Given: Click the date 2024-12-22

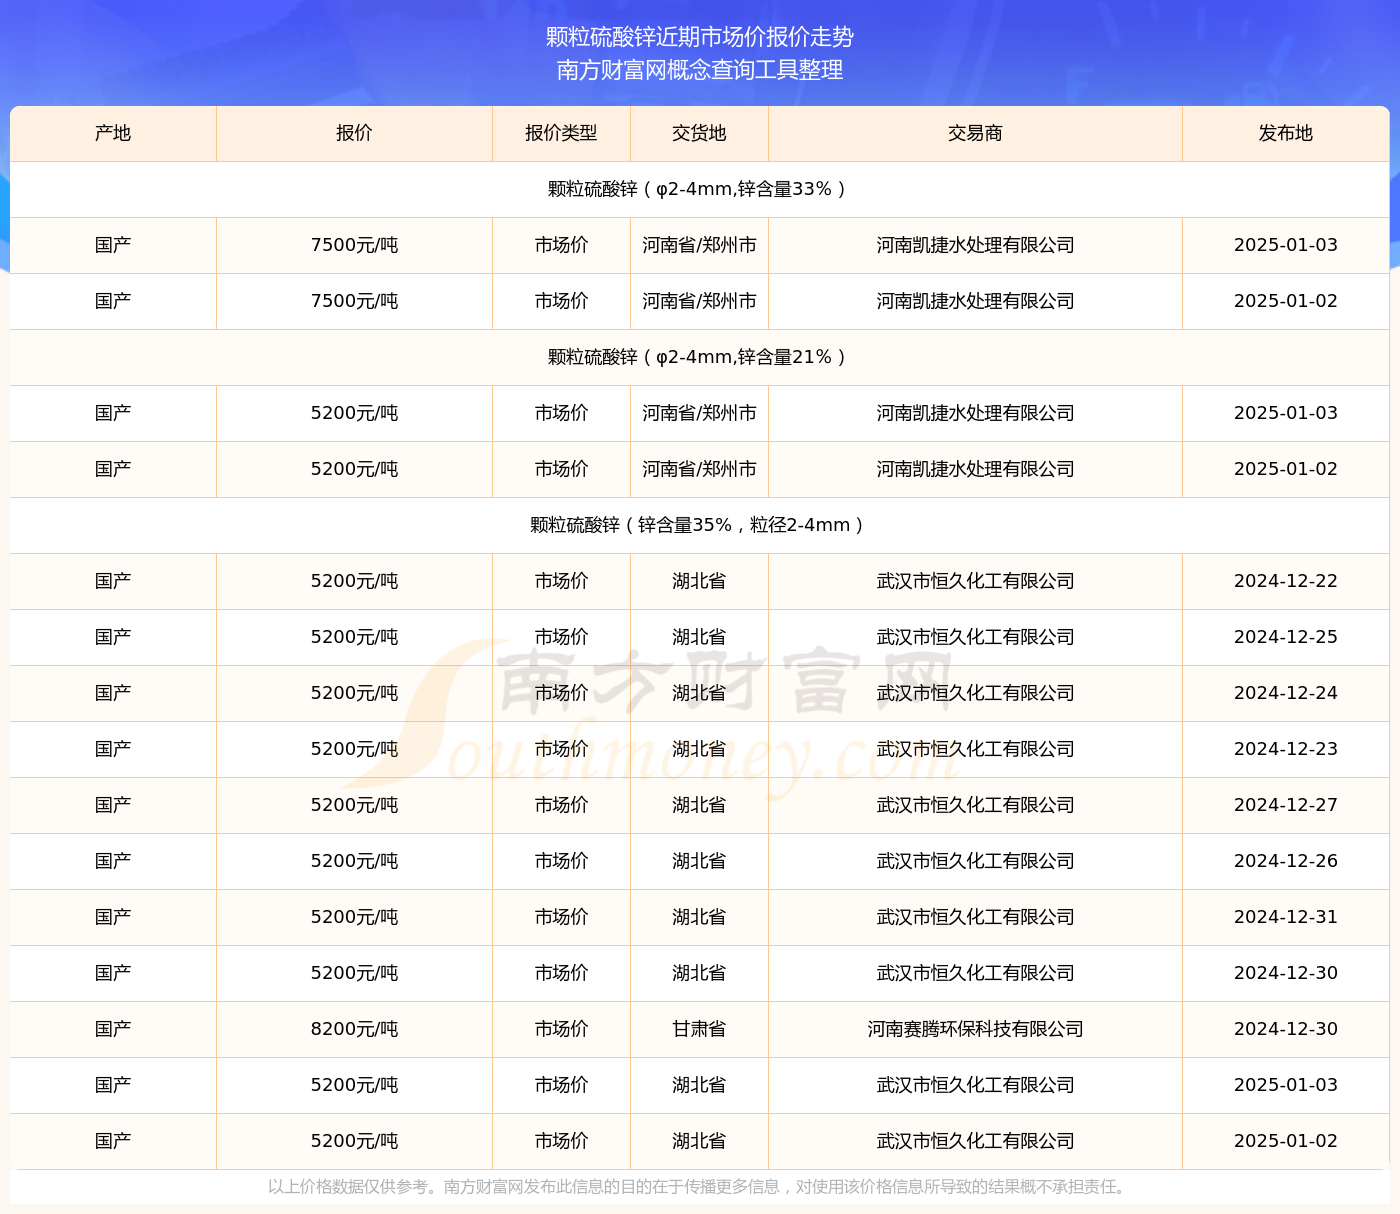Looking at the screenshot, I should click(x=1285, y=581).
